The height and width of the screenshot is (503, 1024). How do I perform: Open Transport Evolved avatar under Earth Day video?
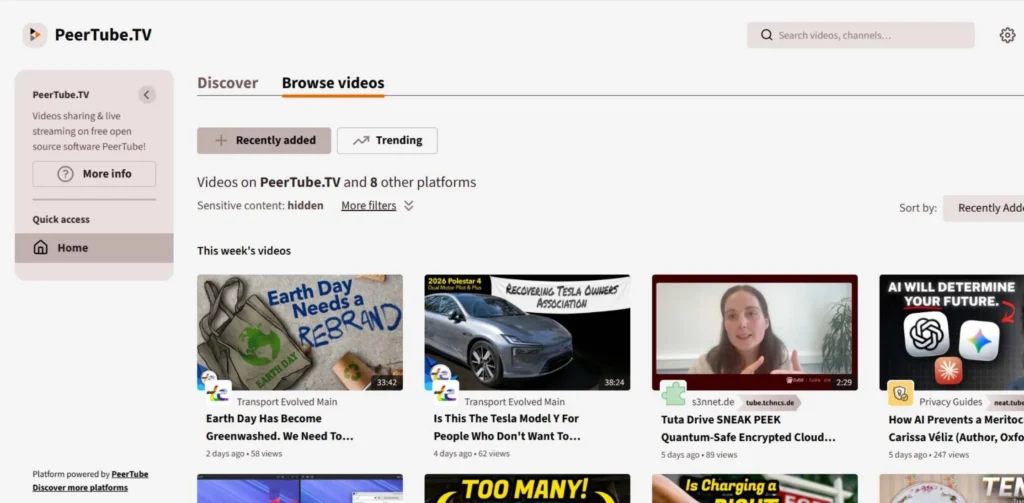pyautogui.click(x=217, y=393)
